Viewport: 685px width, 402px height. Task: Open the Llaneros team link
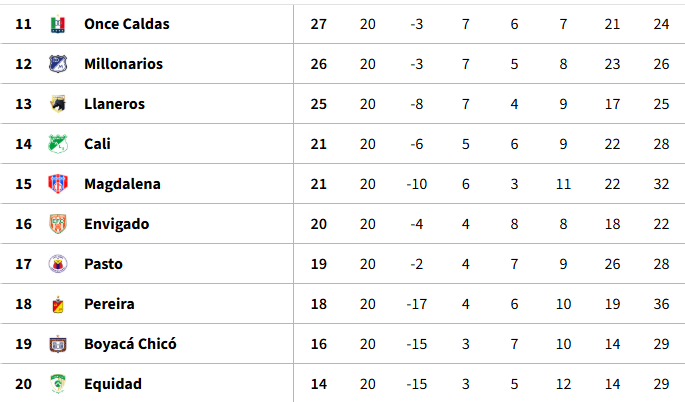(114, 104)
